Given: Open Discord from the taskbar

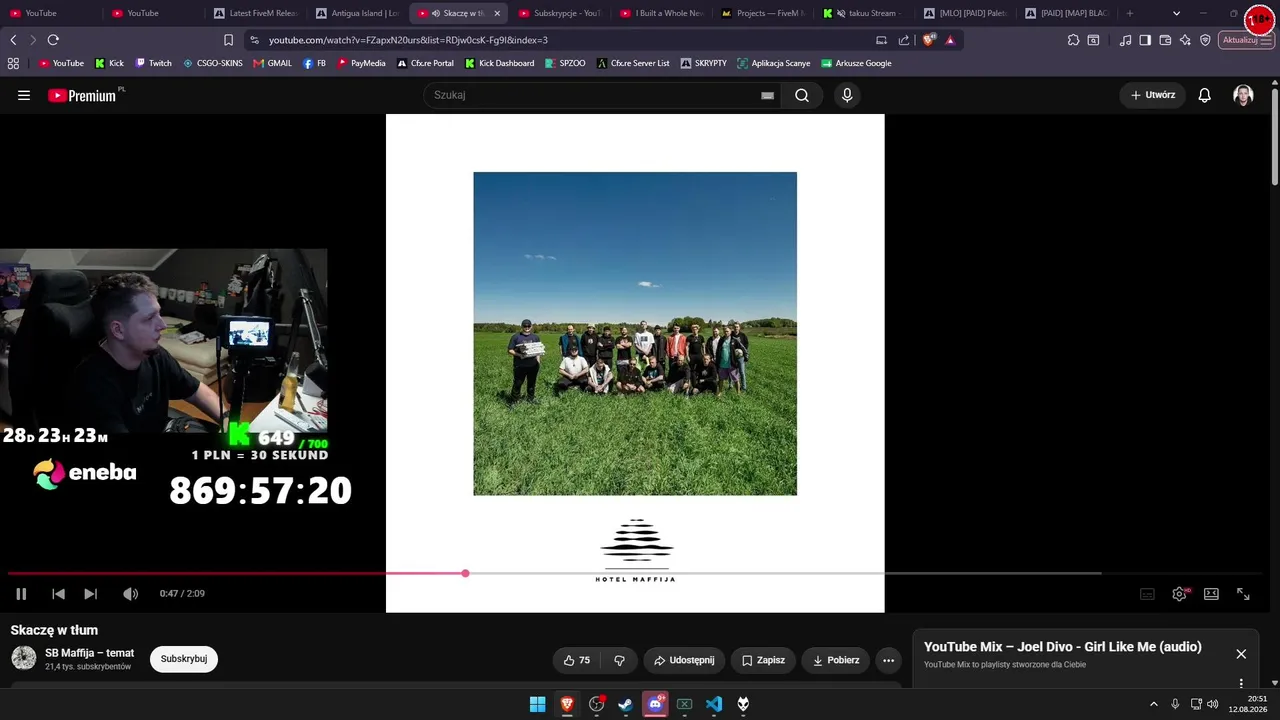Looking at the screenshot, I should (x=656, y=704).
